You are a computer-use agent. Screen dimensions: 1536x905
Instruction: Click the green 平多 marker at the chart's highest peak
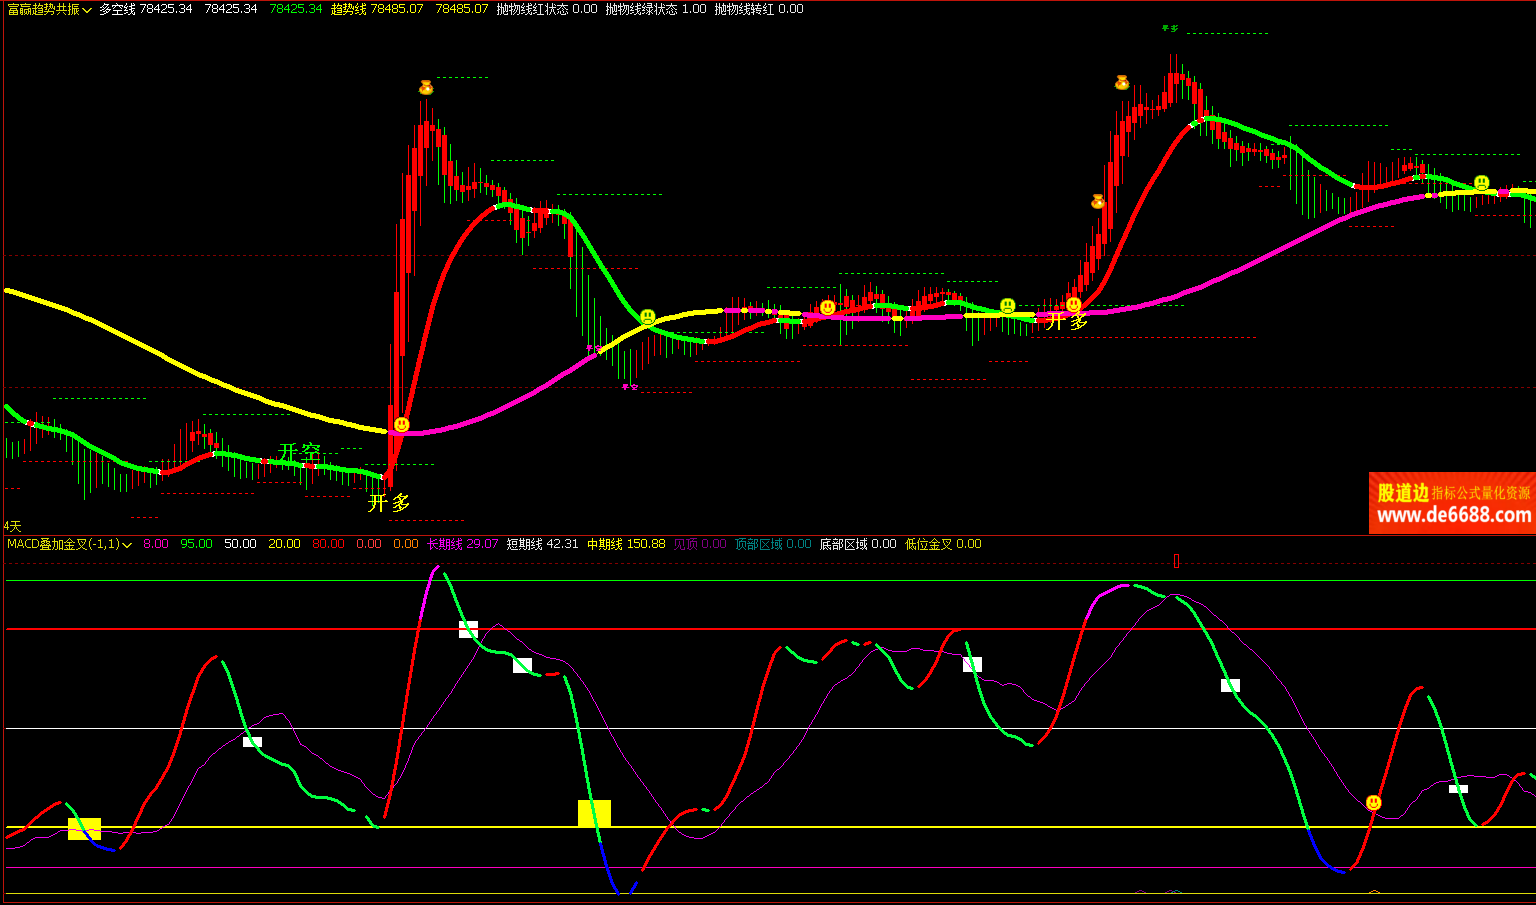1169,28
